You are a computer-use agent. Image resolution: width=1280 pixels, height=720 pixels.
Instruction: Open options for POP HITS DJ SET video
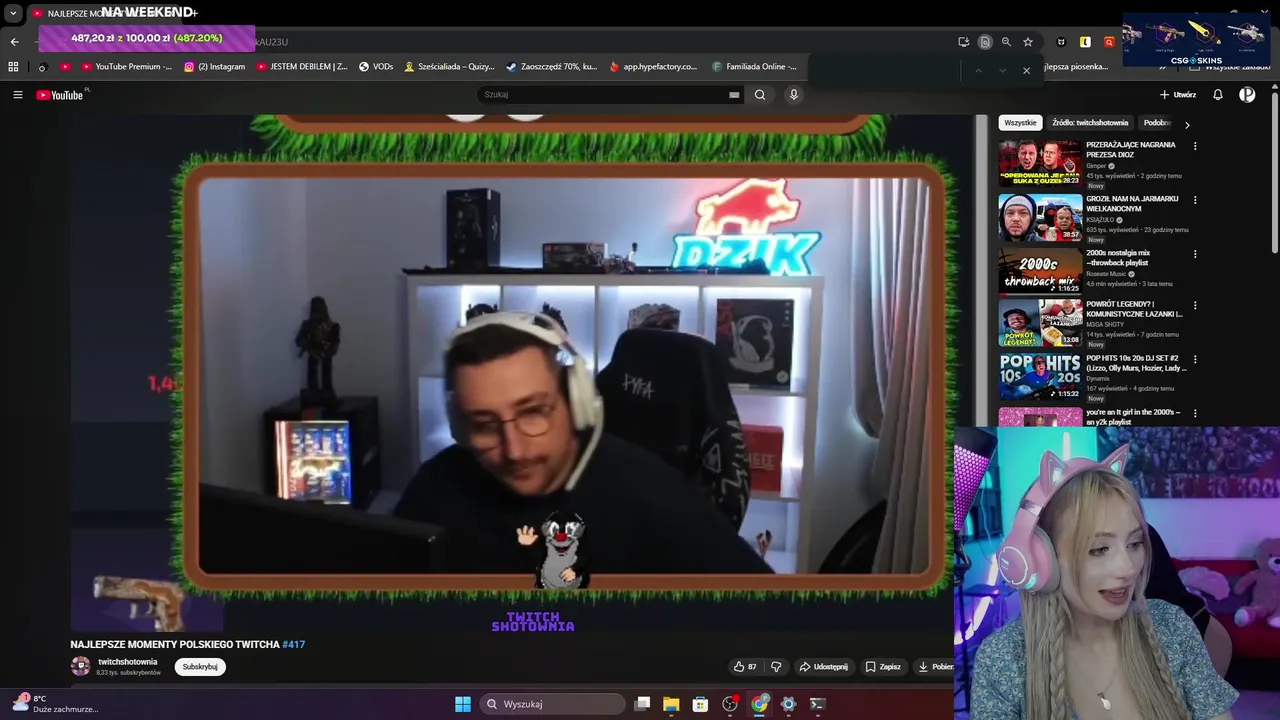pyautogui.click(x=1194, y=359)
